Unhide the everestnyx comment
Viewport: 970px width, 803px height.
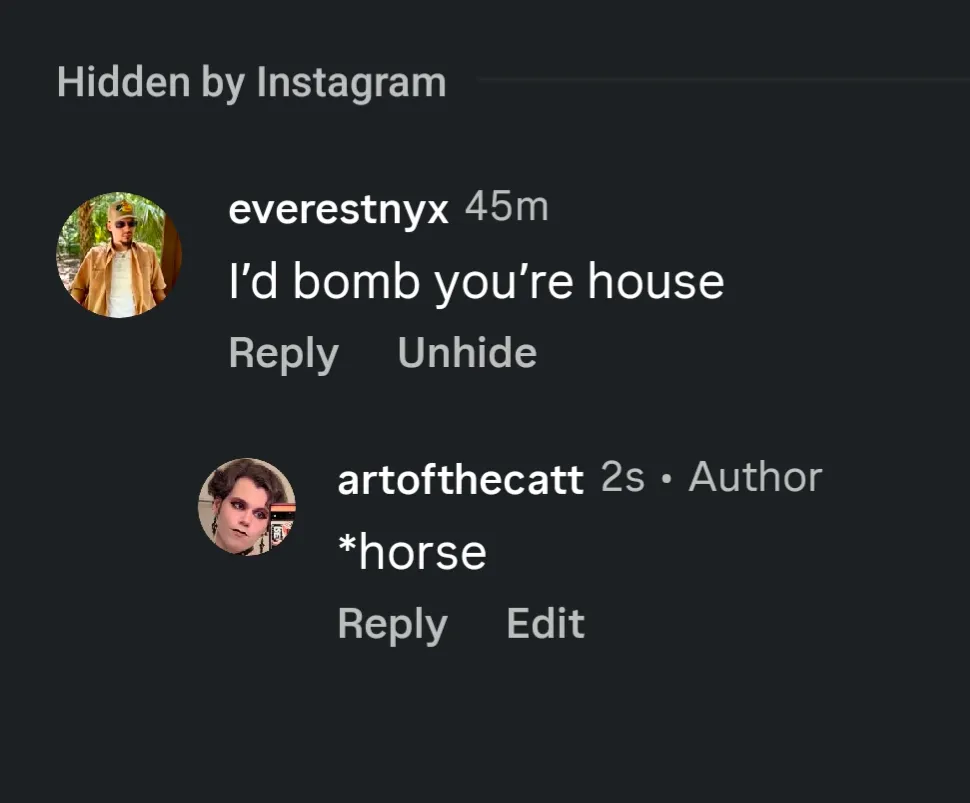(x=467, y=353)
